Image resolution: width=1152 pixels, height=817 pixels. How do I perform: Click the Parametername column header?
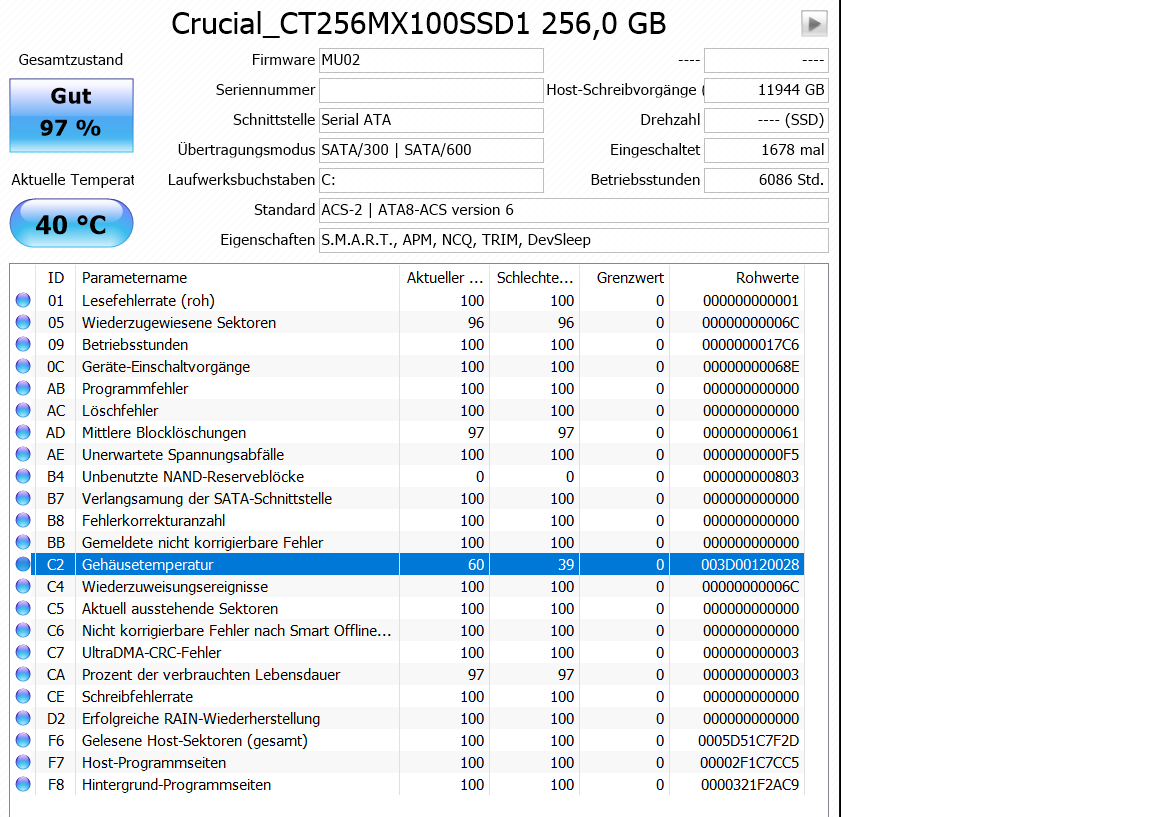click(237, 278)
